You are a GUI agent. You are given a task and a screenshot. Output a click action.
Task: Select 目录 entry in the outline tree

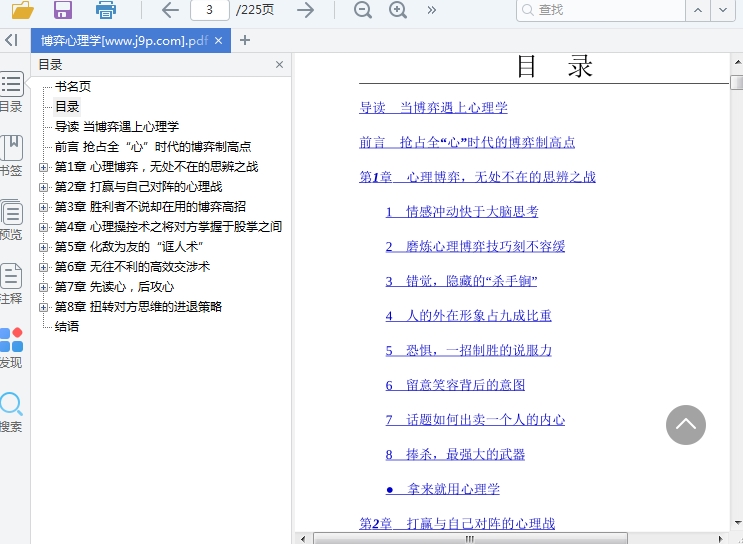pos(67,107)
